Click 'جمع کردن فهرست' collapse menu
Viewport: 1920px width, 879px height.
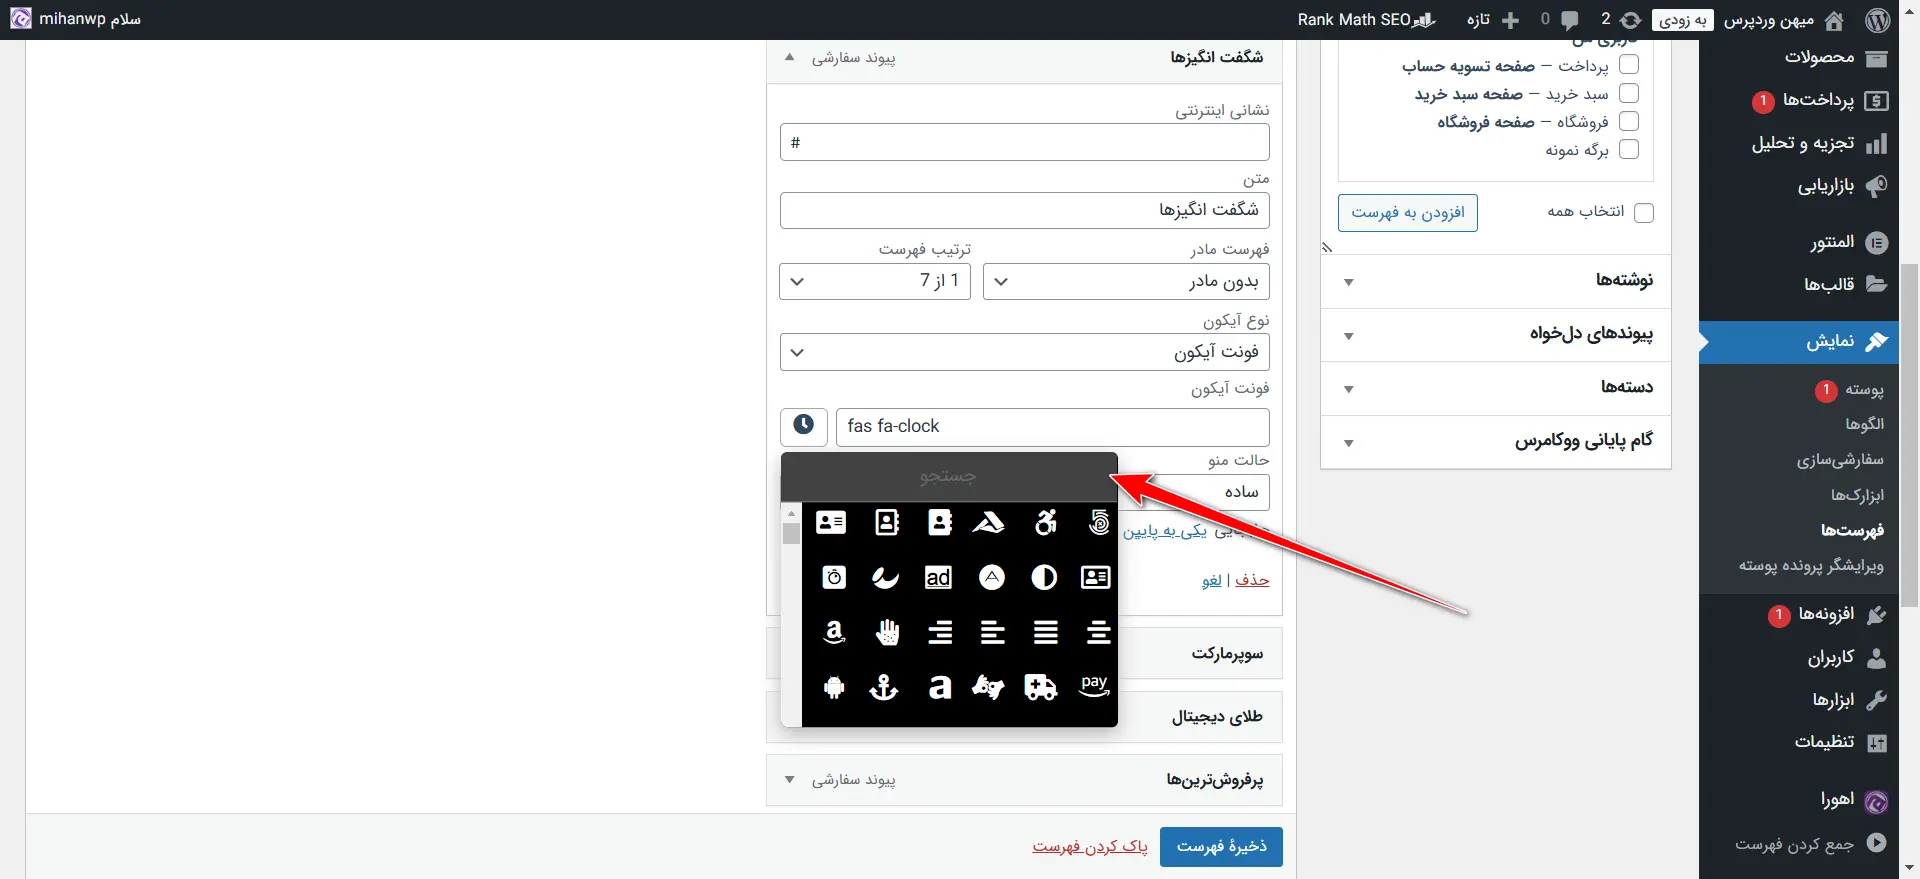click(1809, 845)
